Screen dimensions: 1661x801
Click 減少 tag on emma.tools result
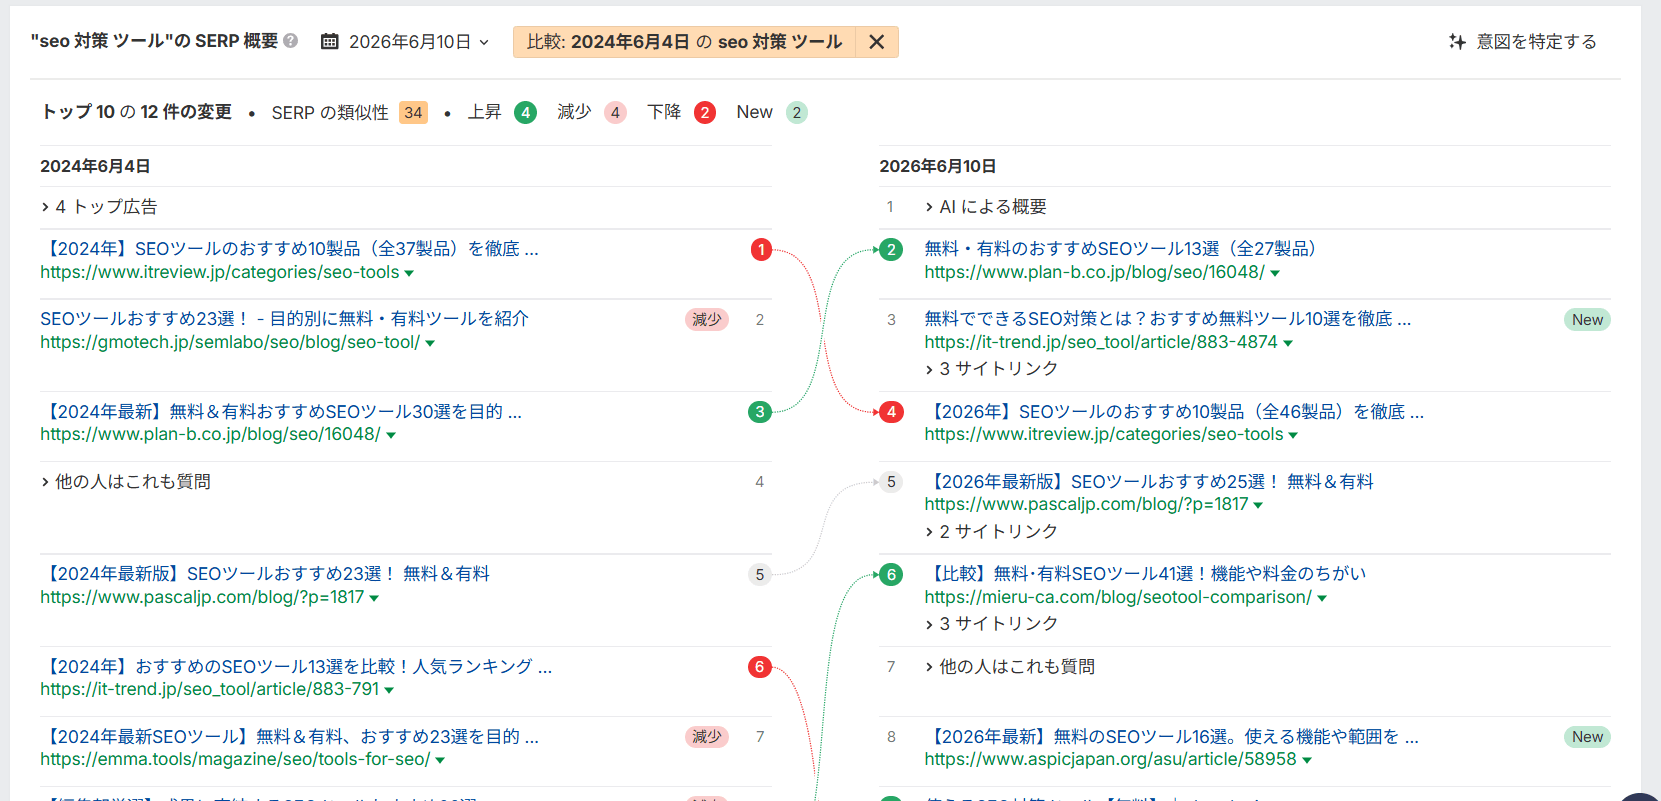tap(707, 737)
